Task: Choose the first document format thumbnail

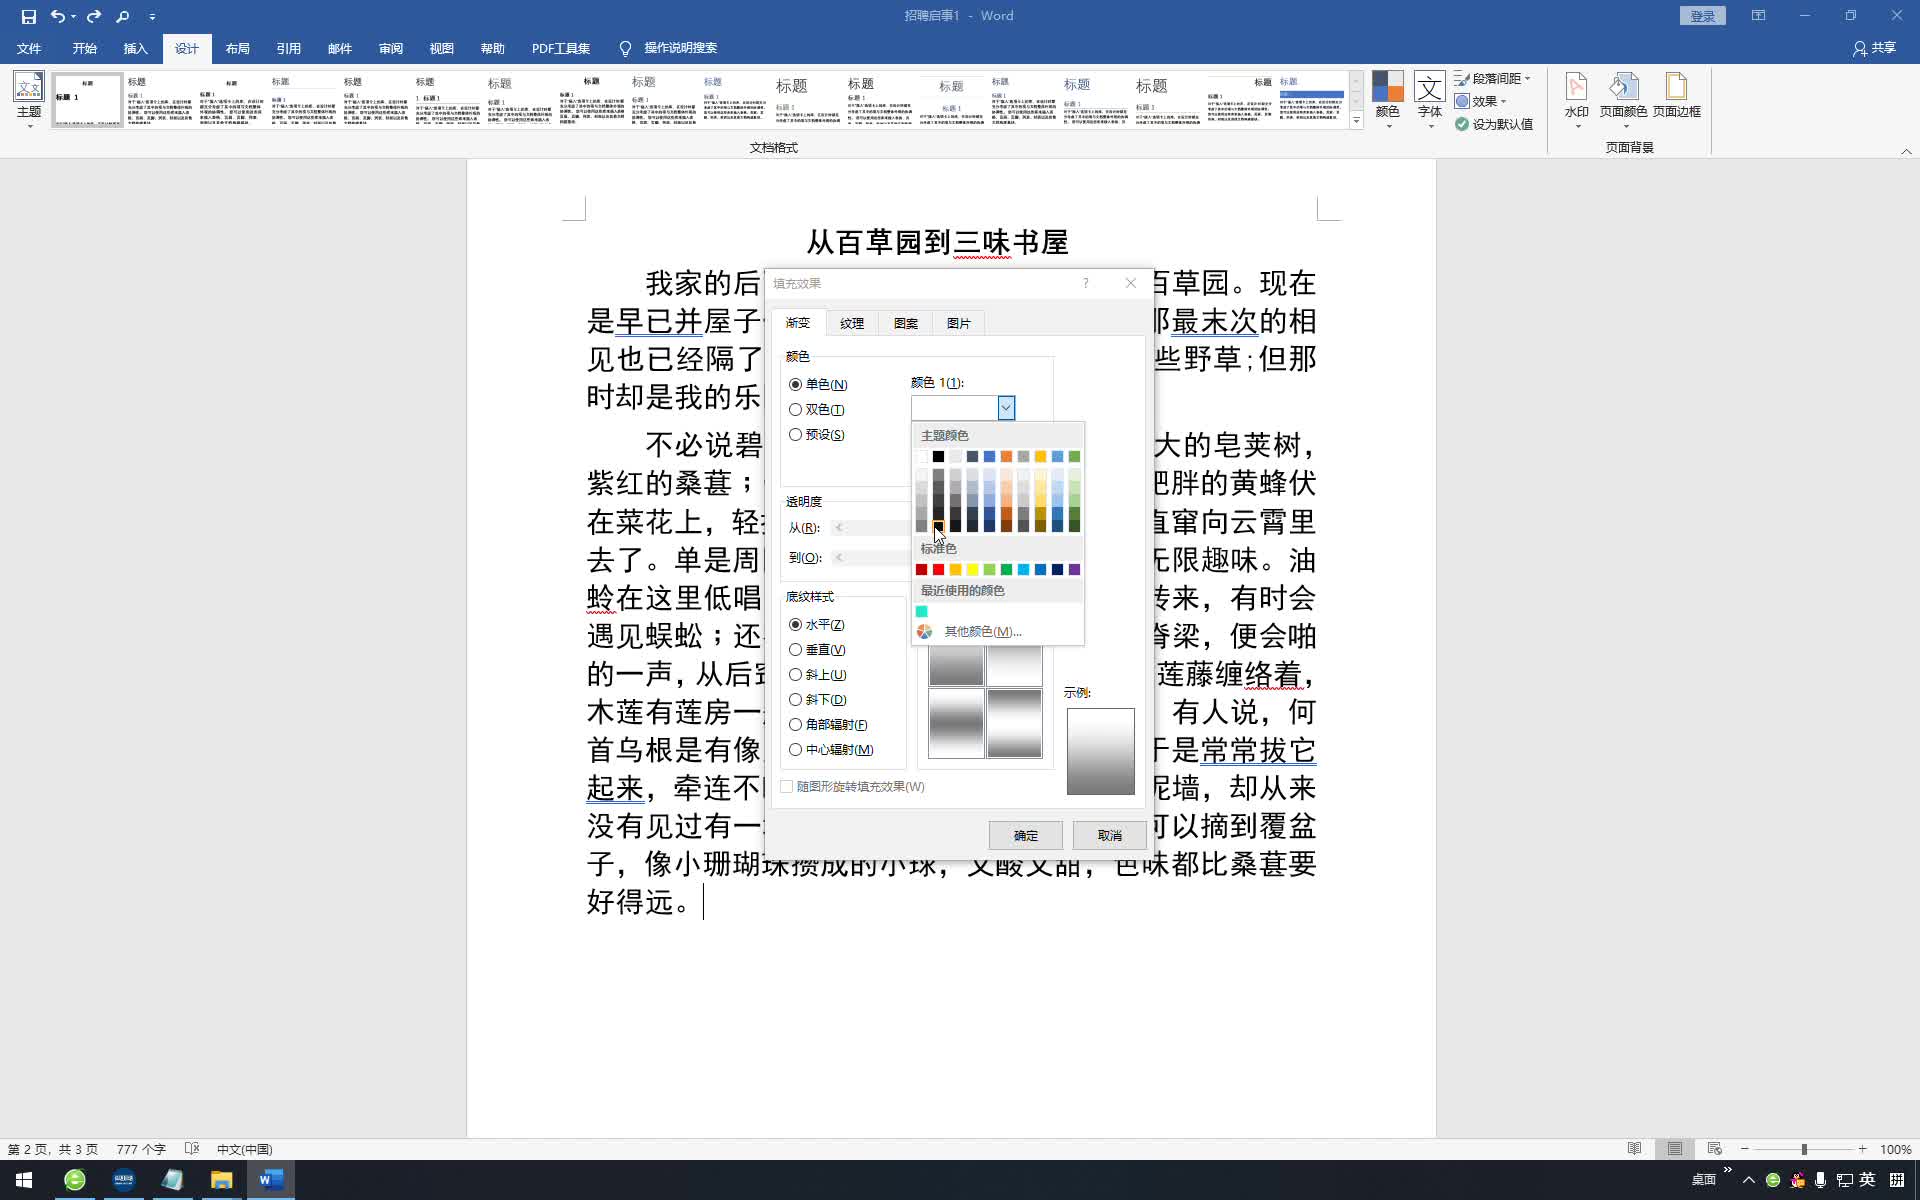Action: (x=88, y=99)
